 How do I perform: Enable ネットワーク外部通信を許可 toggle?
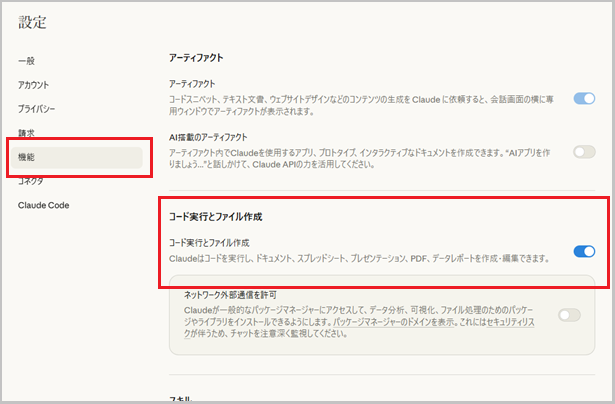pyautogui.click(x=569, y=315)
